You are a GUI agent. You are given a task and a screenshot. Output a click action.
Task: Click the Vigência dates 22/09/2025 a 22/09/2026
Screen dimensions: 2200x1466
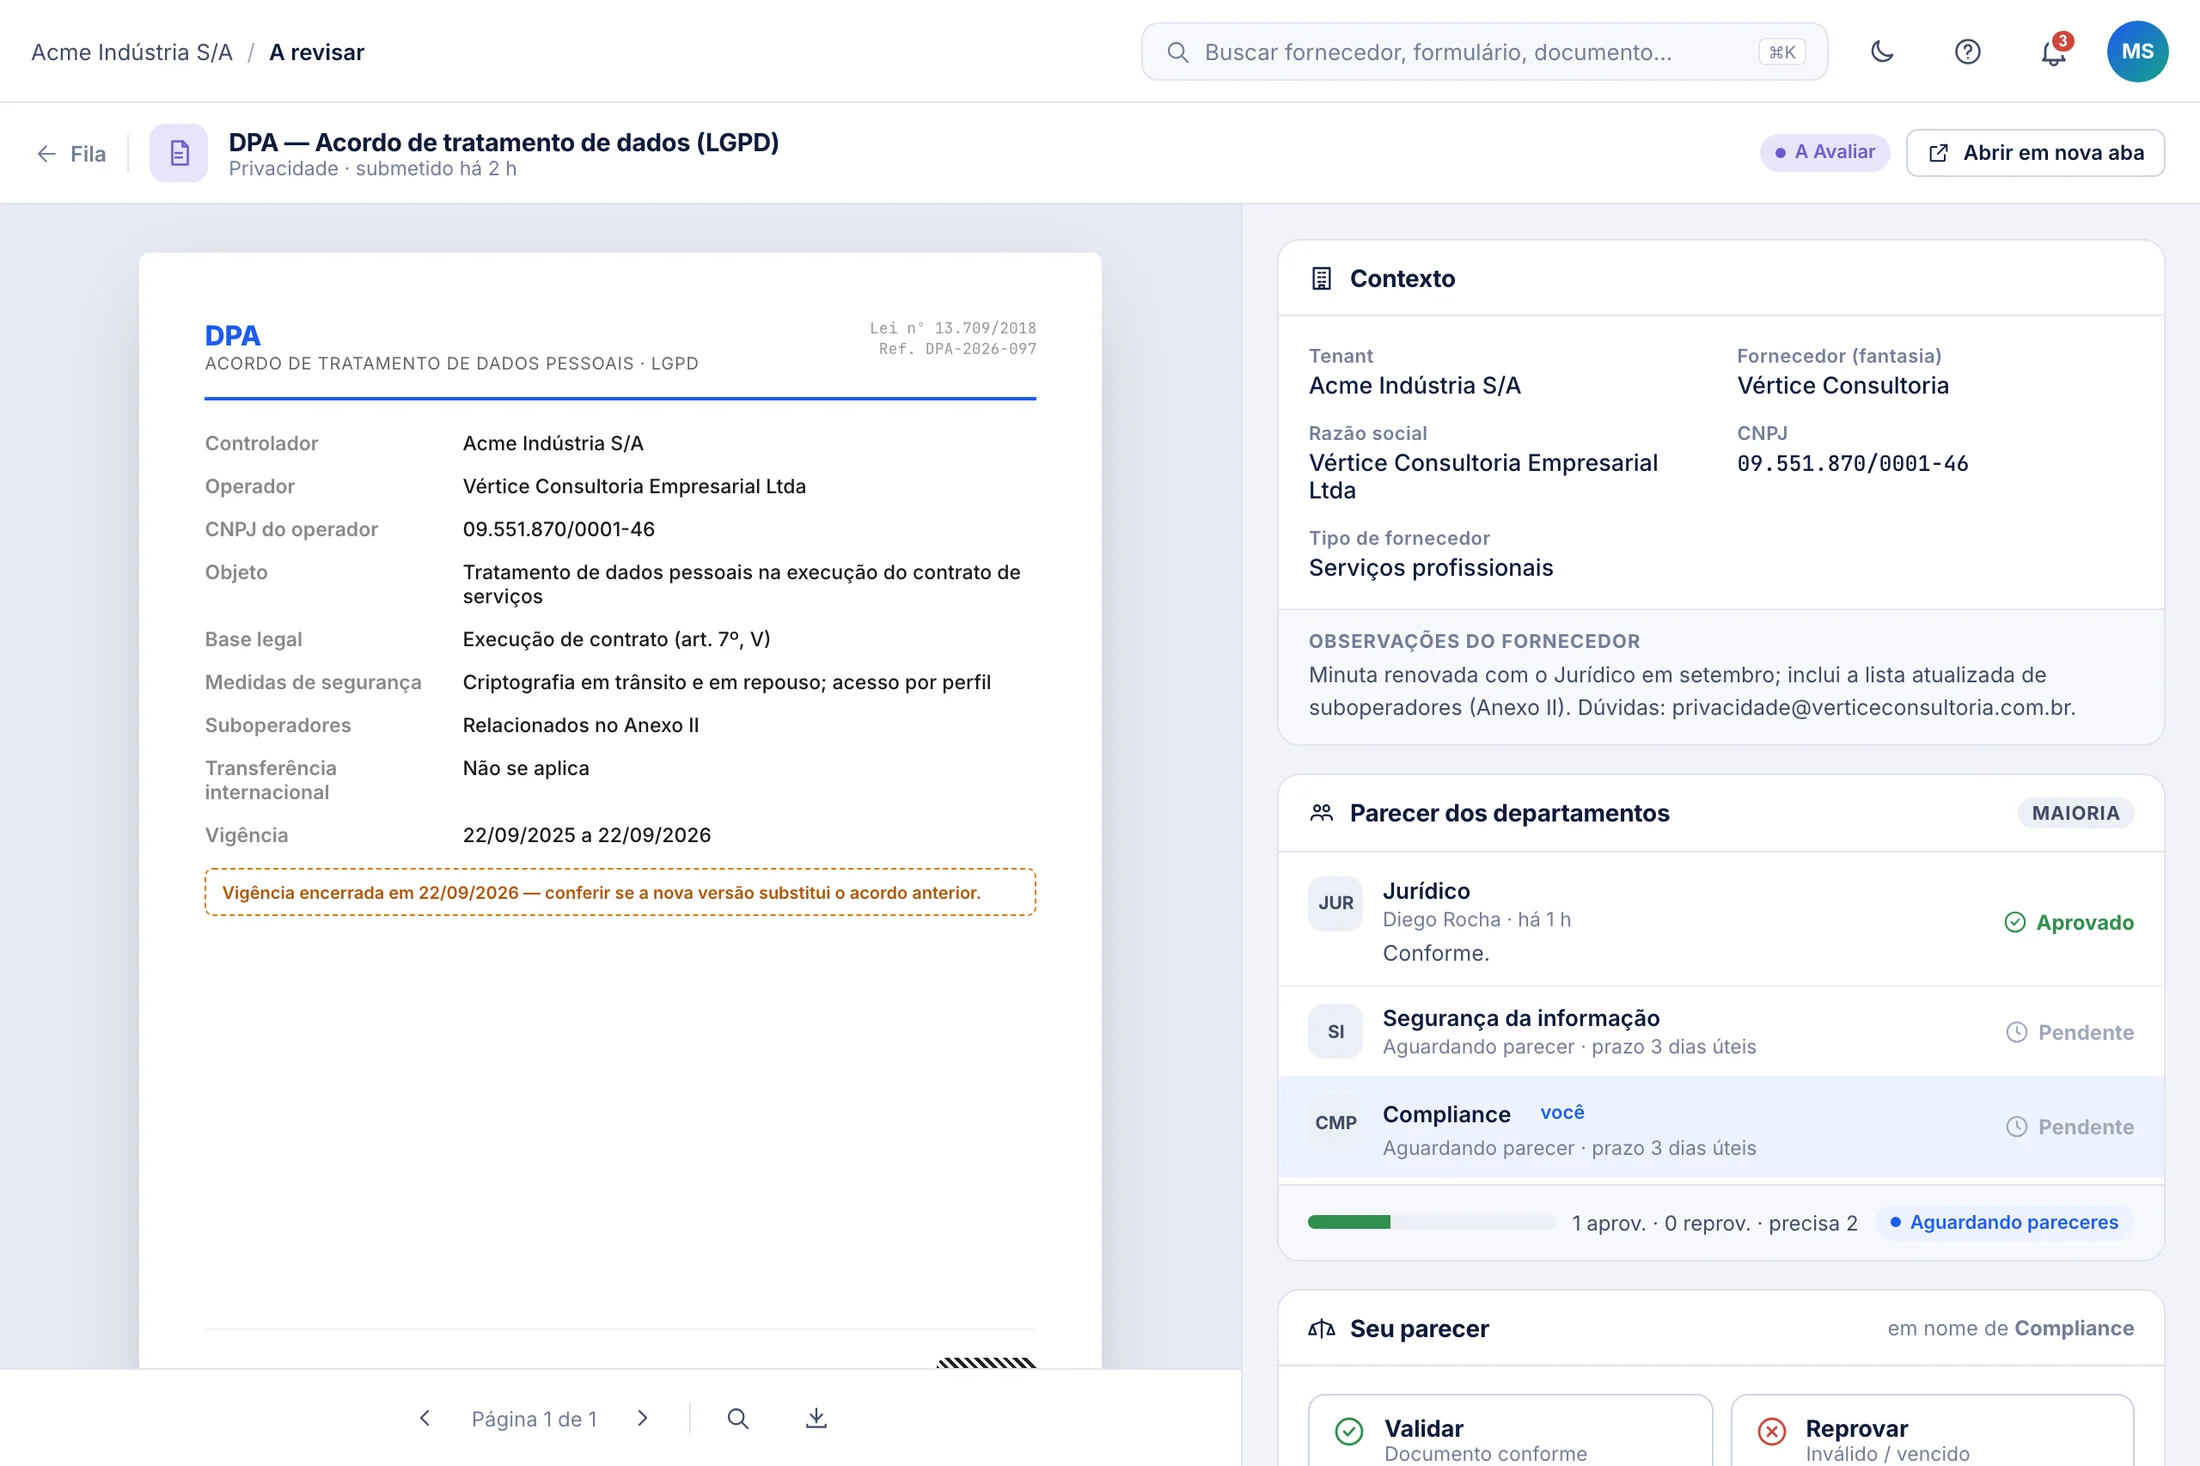point(586,835)
